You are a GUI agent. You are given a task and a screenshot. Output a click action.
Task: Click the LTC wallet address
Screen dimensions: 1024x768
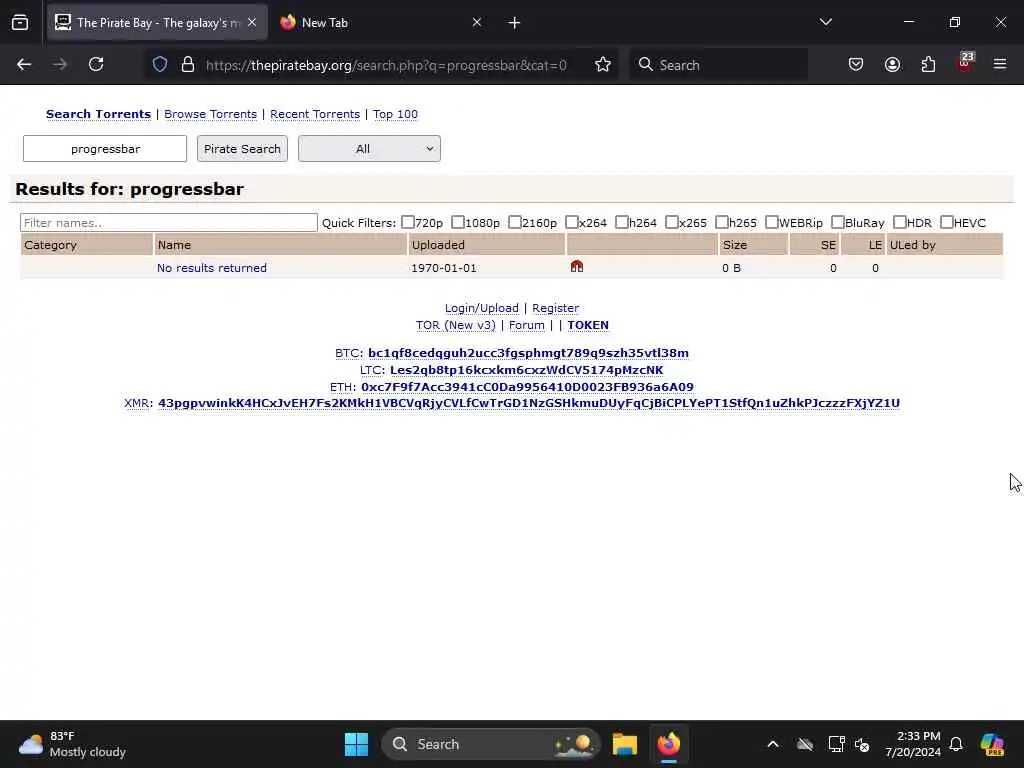pyautogui.click(x=526, y=370)
